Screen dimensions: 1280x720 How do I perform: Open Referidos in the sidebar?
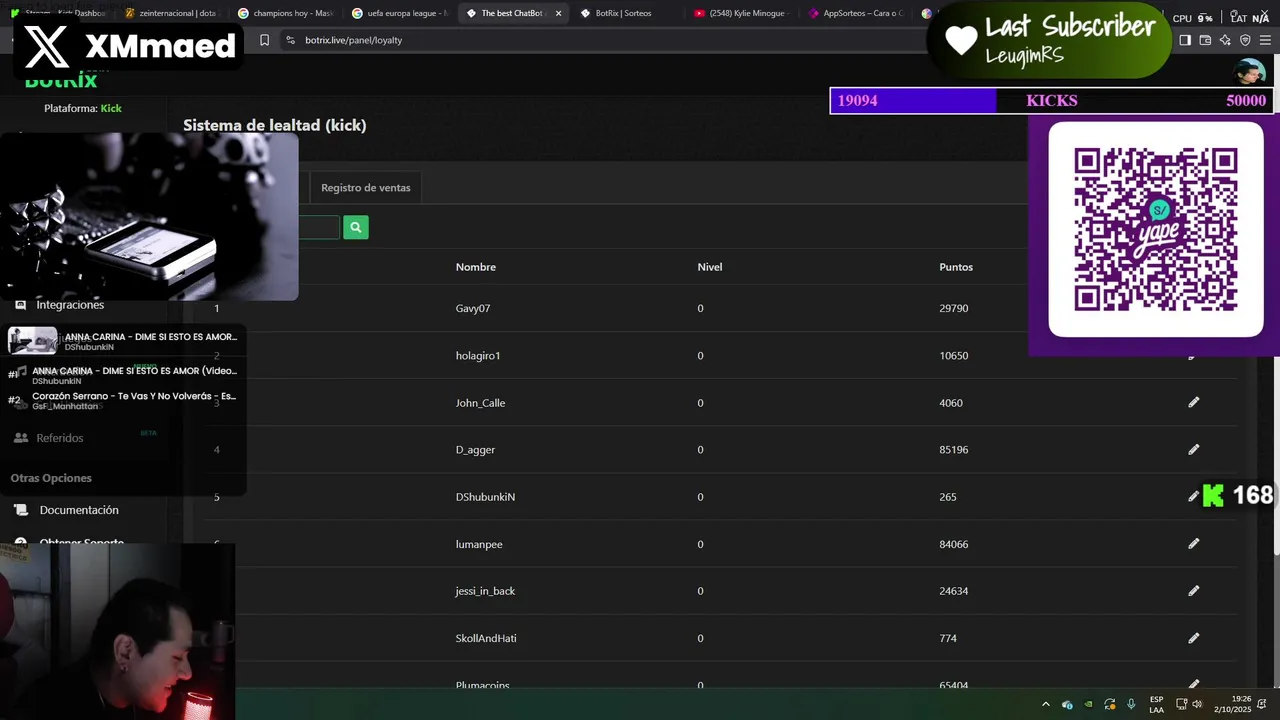pos(60,438)
